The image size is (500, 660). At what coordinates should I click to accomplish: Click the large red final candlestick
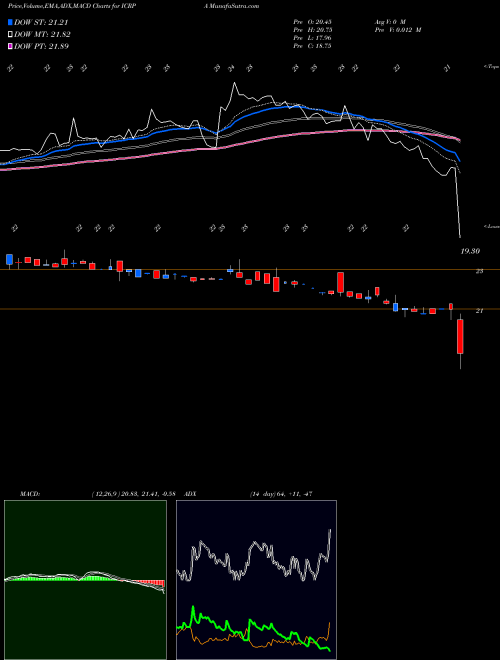click(x=460, y=337)
